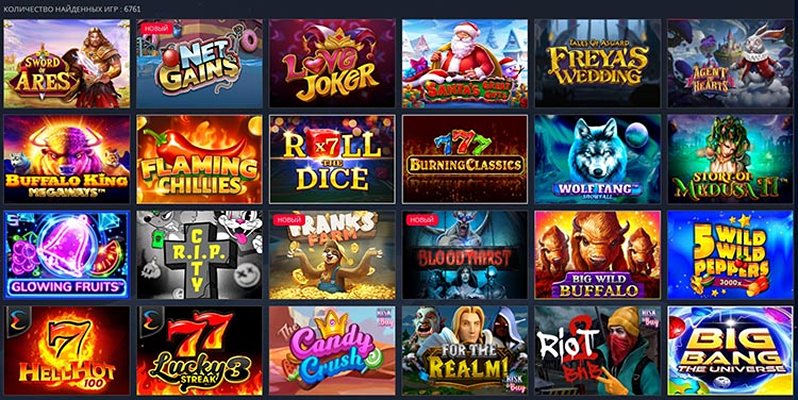Image resolution: width=798 pixels, height=400 pixels.
Task: Open the Flaming Chillies slot
Action: tap(200, 159)
